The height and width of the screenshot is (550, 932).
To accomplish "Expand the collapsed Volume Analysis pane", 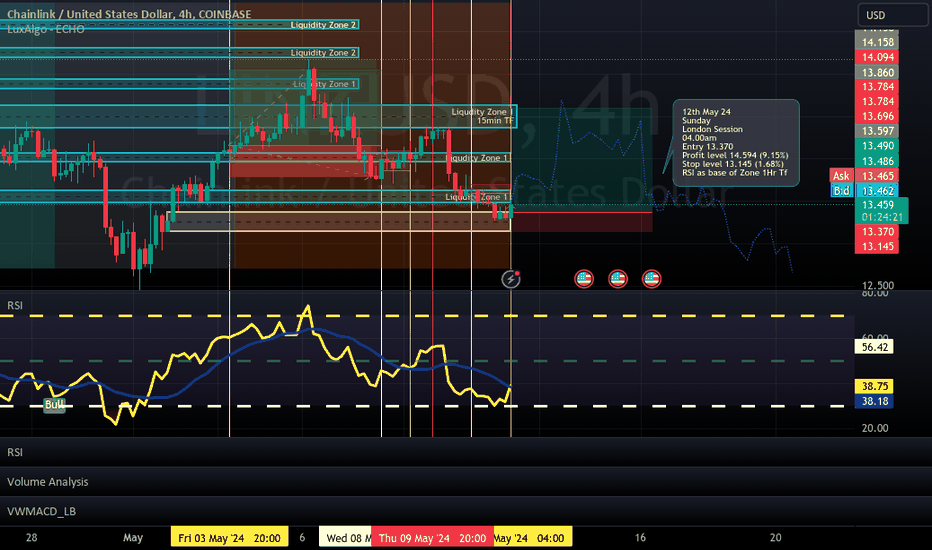I will (48, 482).
